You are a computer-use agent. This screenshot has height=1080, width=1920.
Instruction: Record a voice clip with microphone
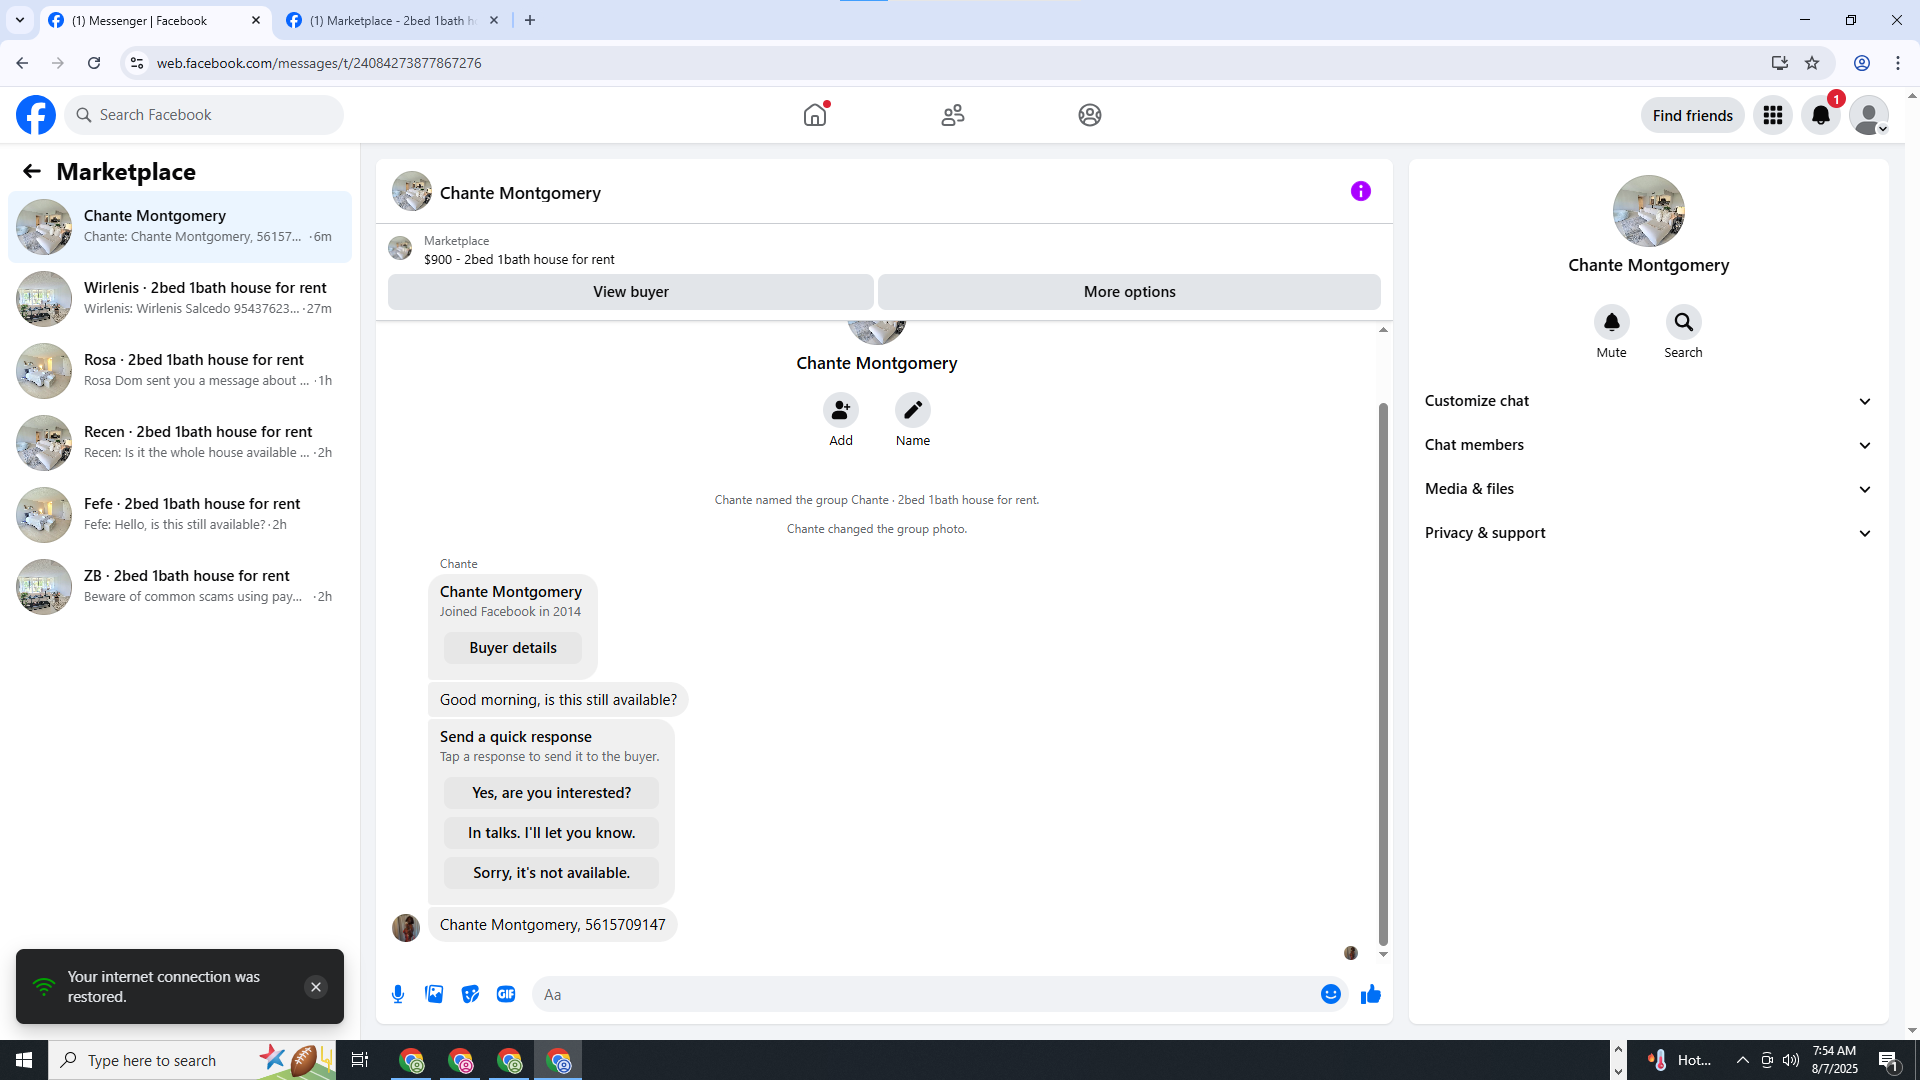tap(398, 994)
